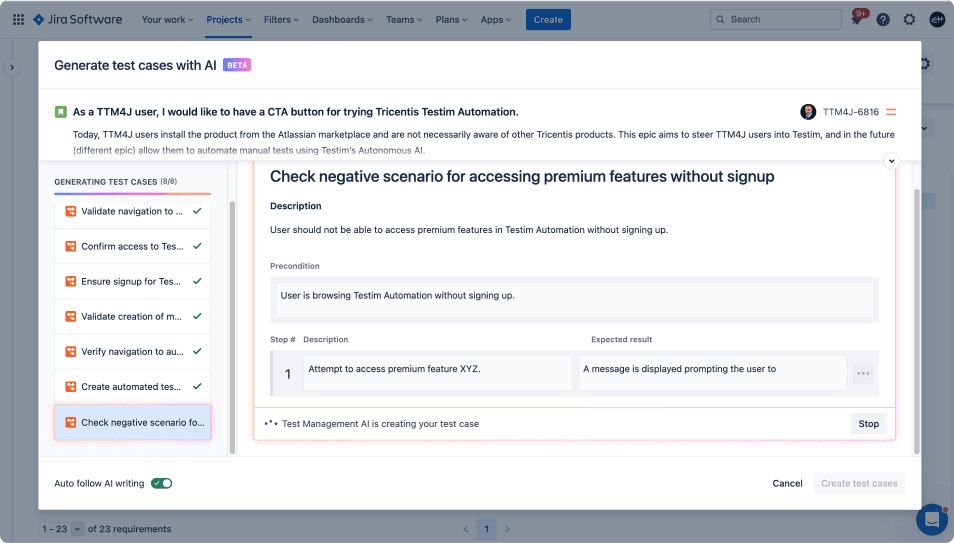Open the Your work dropdown menu
954x543 pixels.
[167, 19]
